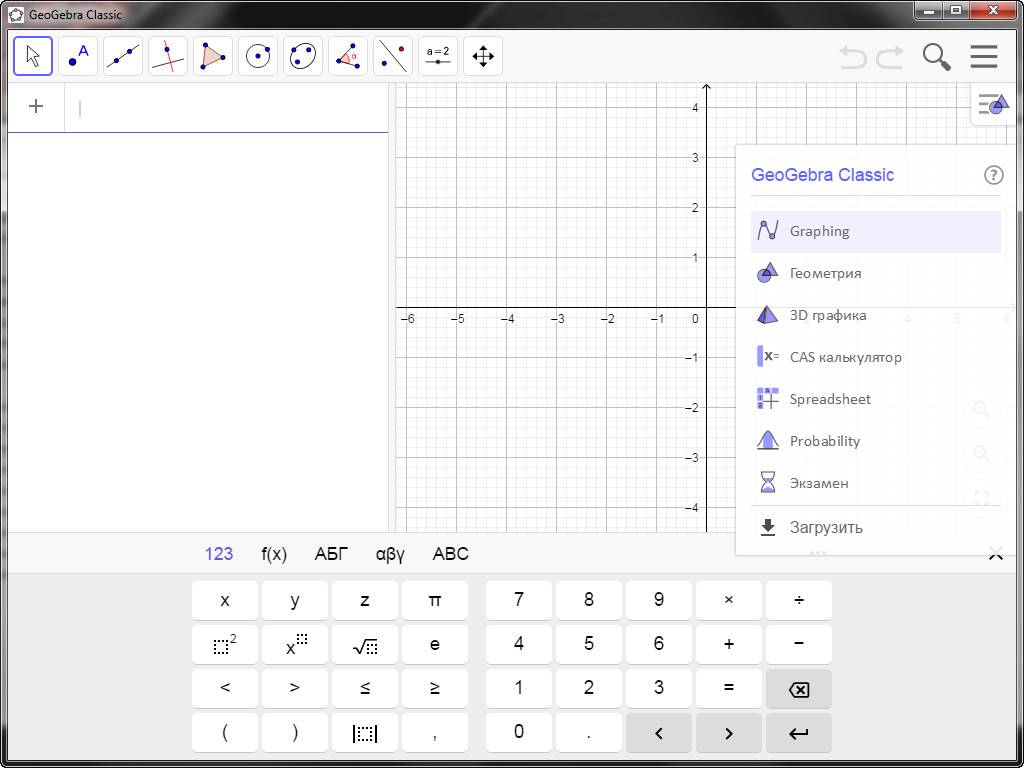Close the virtual keyboard

point(995,556)
